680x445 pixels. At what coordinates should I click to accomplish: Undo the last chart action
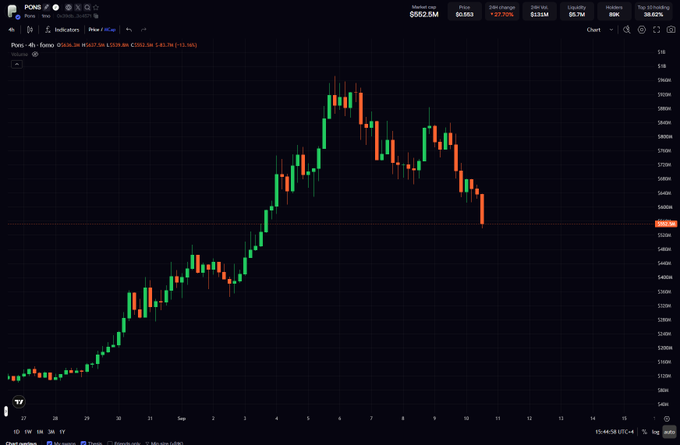click(x=129, y=29)
